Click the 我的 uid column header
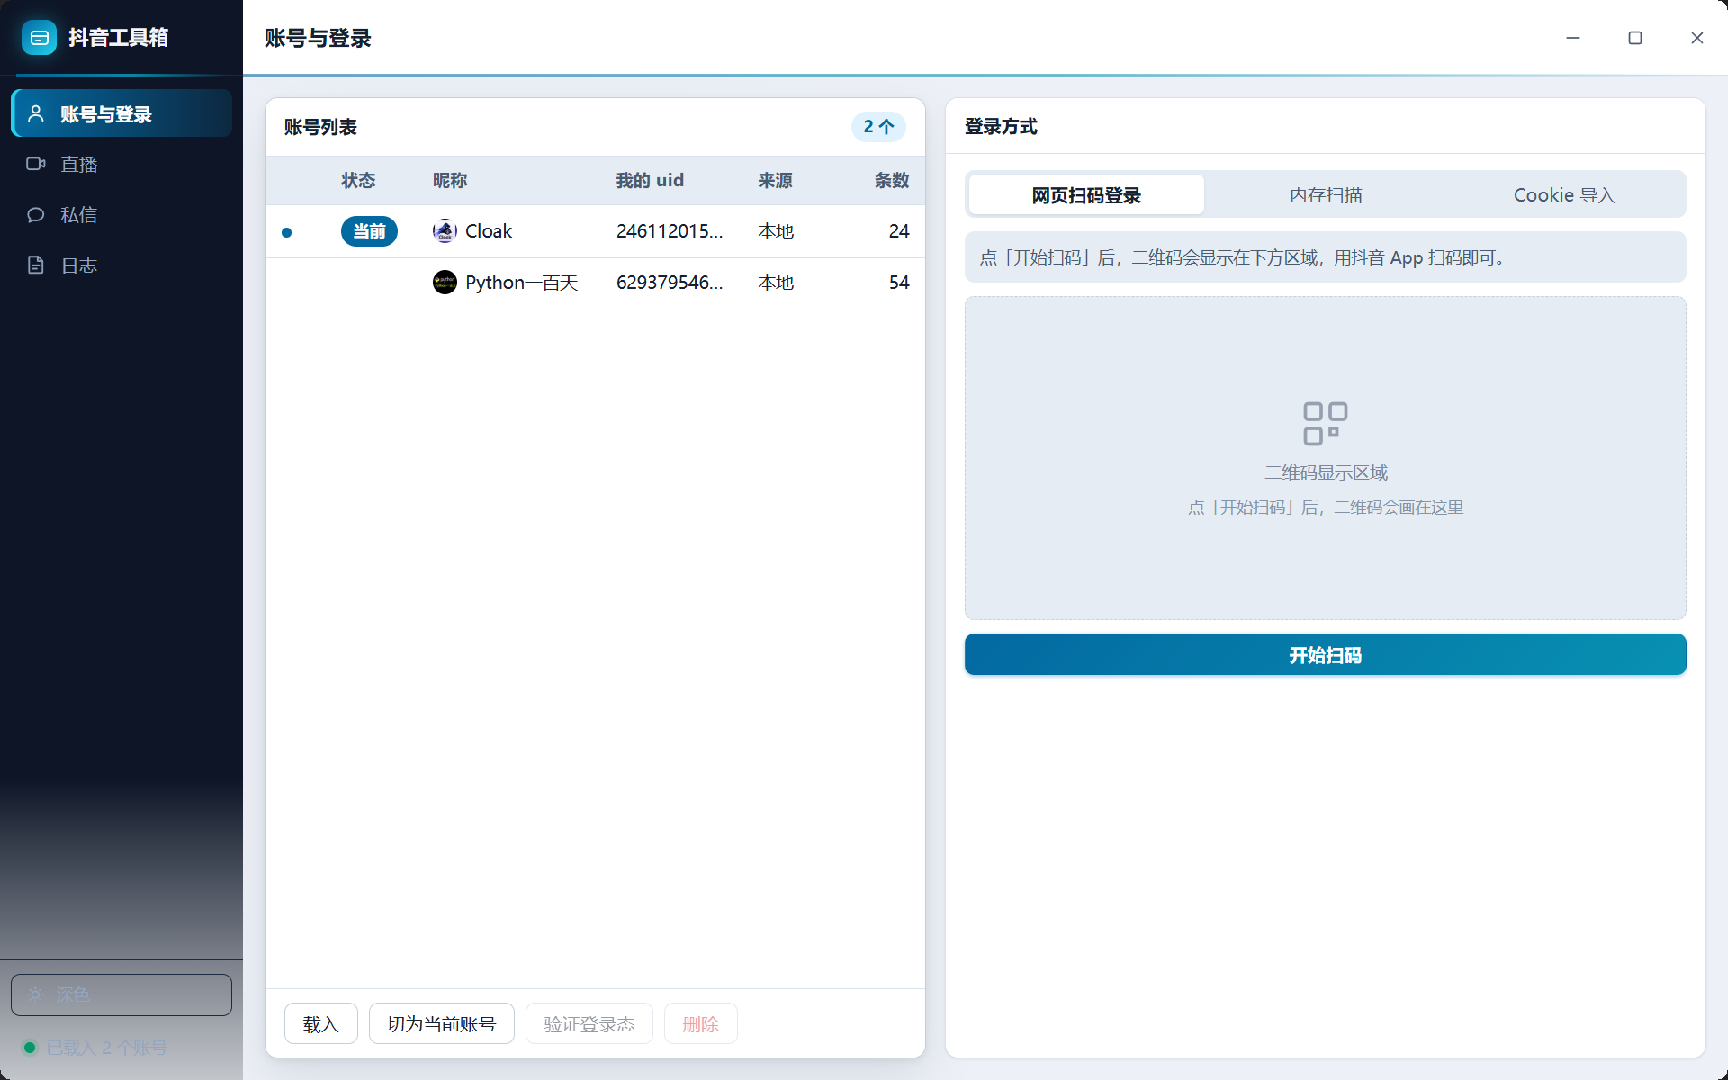This screenshot has height=1080, width=1728. click(x=650, y=180)
